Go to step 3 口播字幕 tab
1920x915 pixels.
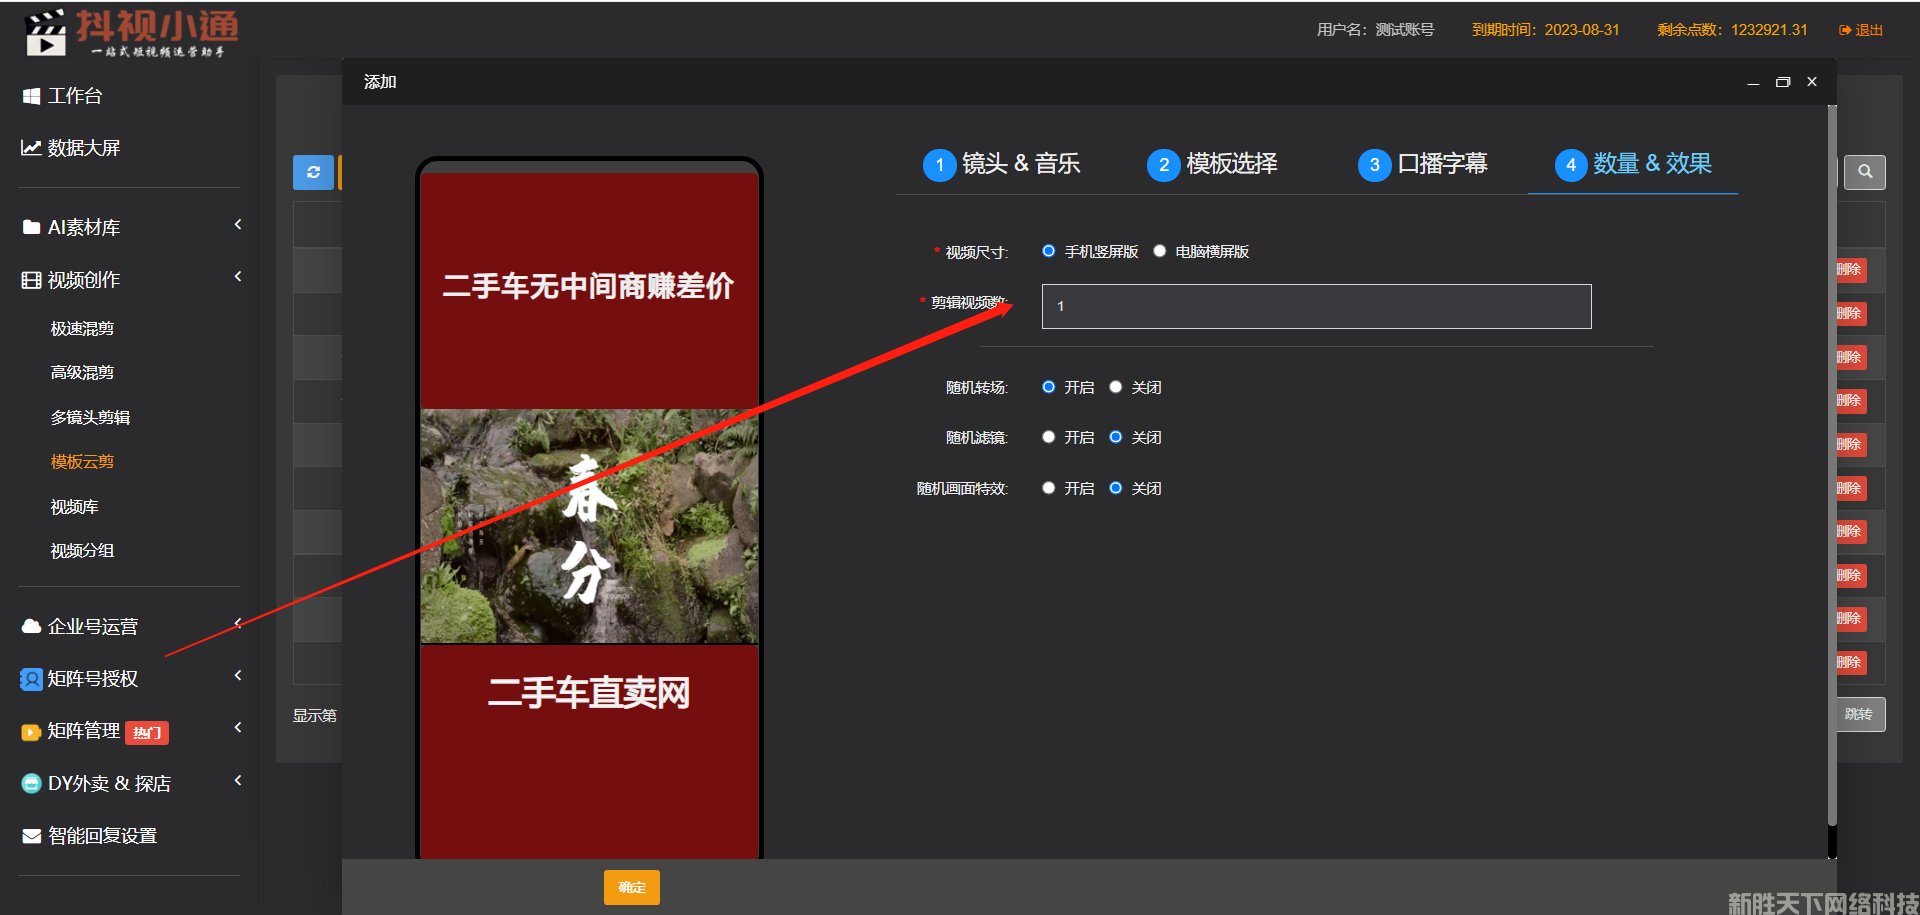tap(1422, 164)
